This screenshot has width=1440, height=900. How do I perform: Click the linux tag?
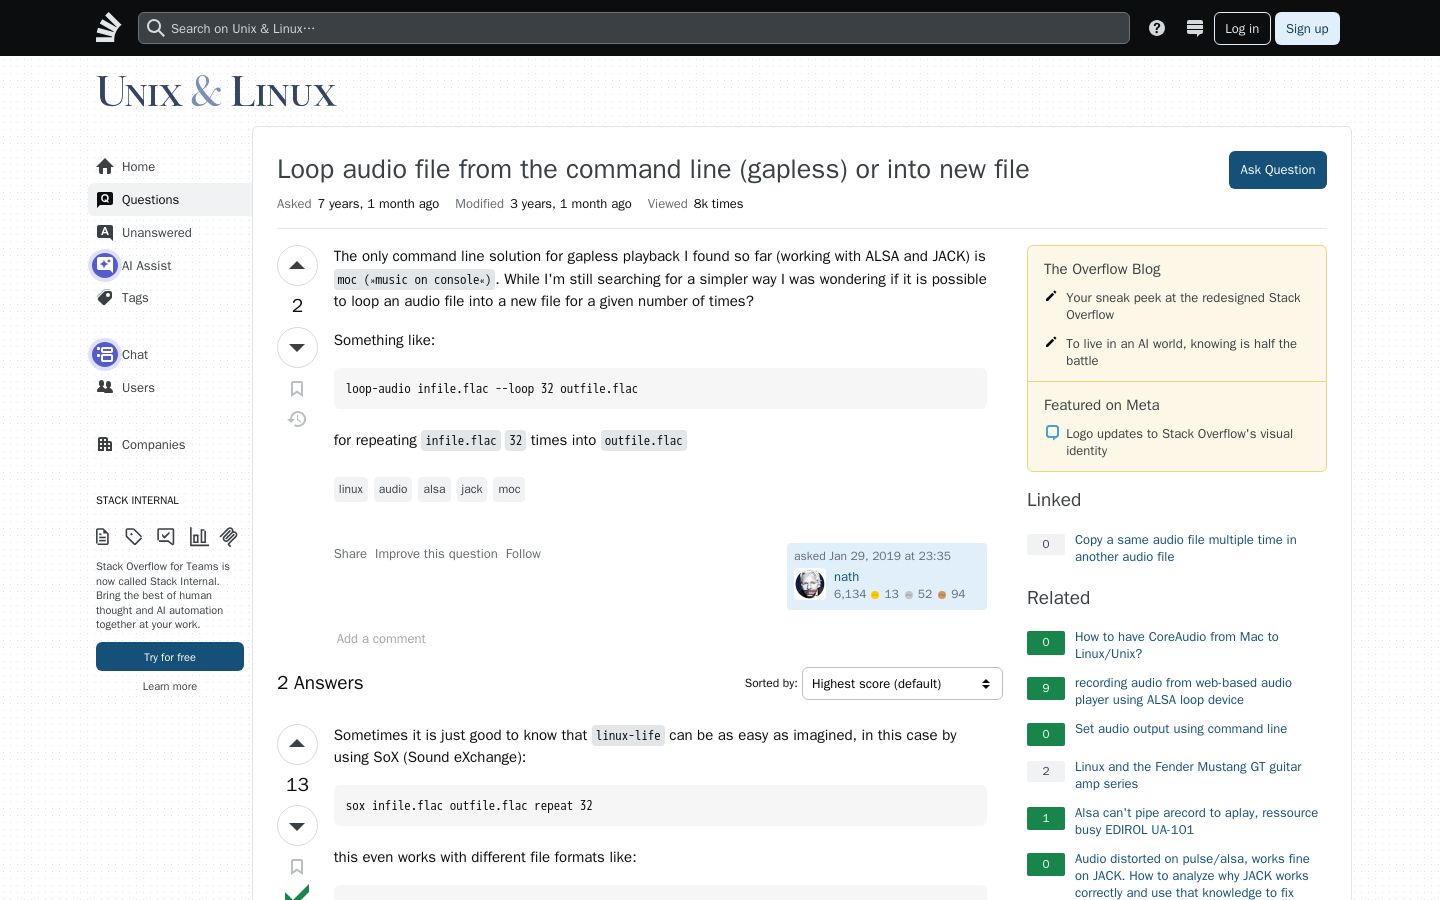351,489
